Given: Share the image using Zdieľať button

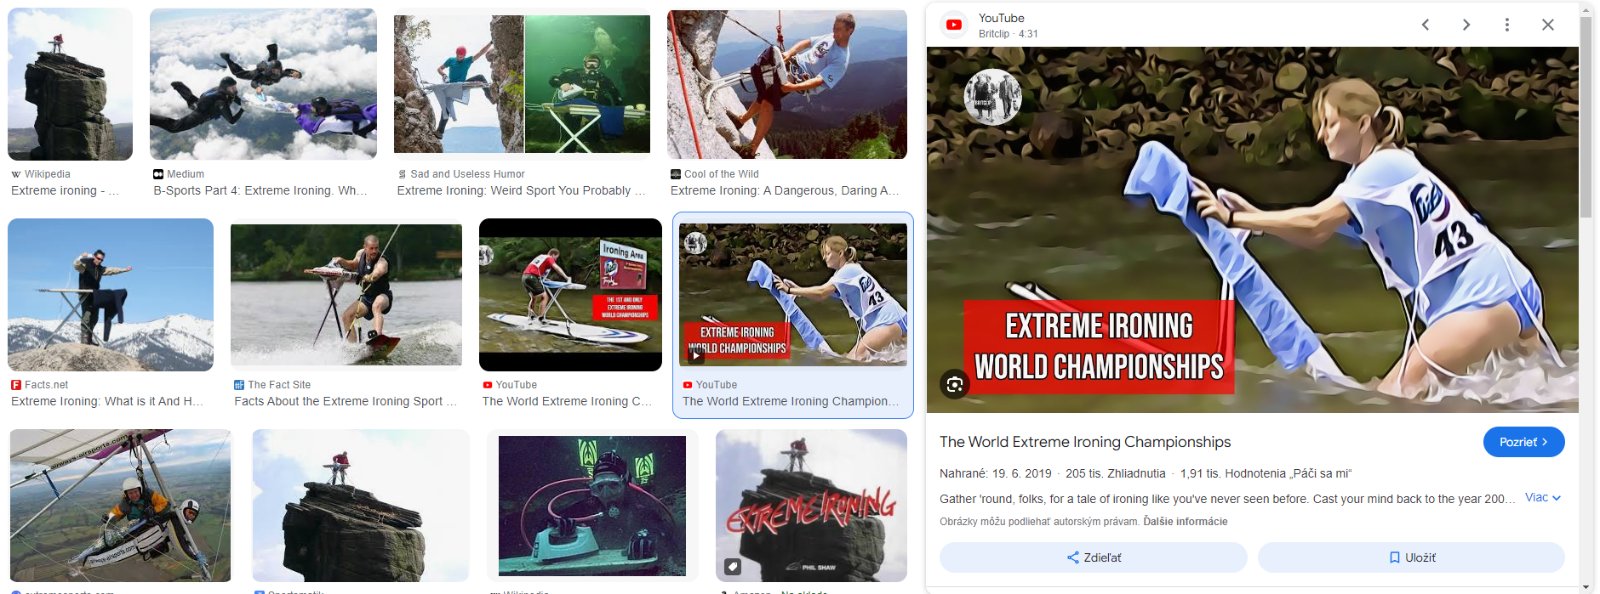Looking at the screenshot, I should (x=1094, y=558).
